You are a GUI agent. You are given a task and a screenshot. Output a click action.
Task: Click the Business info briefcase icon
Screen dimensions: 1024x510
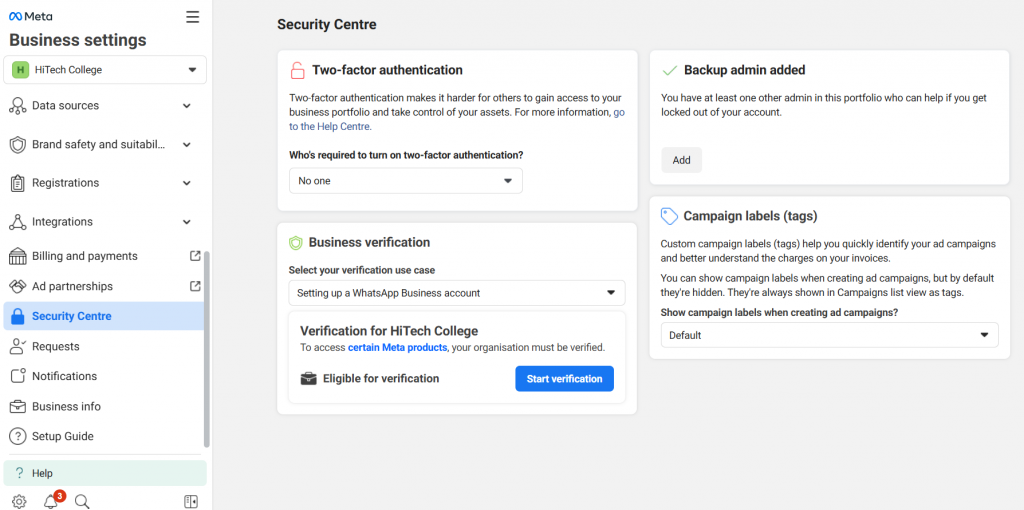[x=18, y=407]
